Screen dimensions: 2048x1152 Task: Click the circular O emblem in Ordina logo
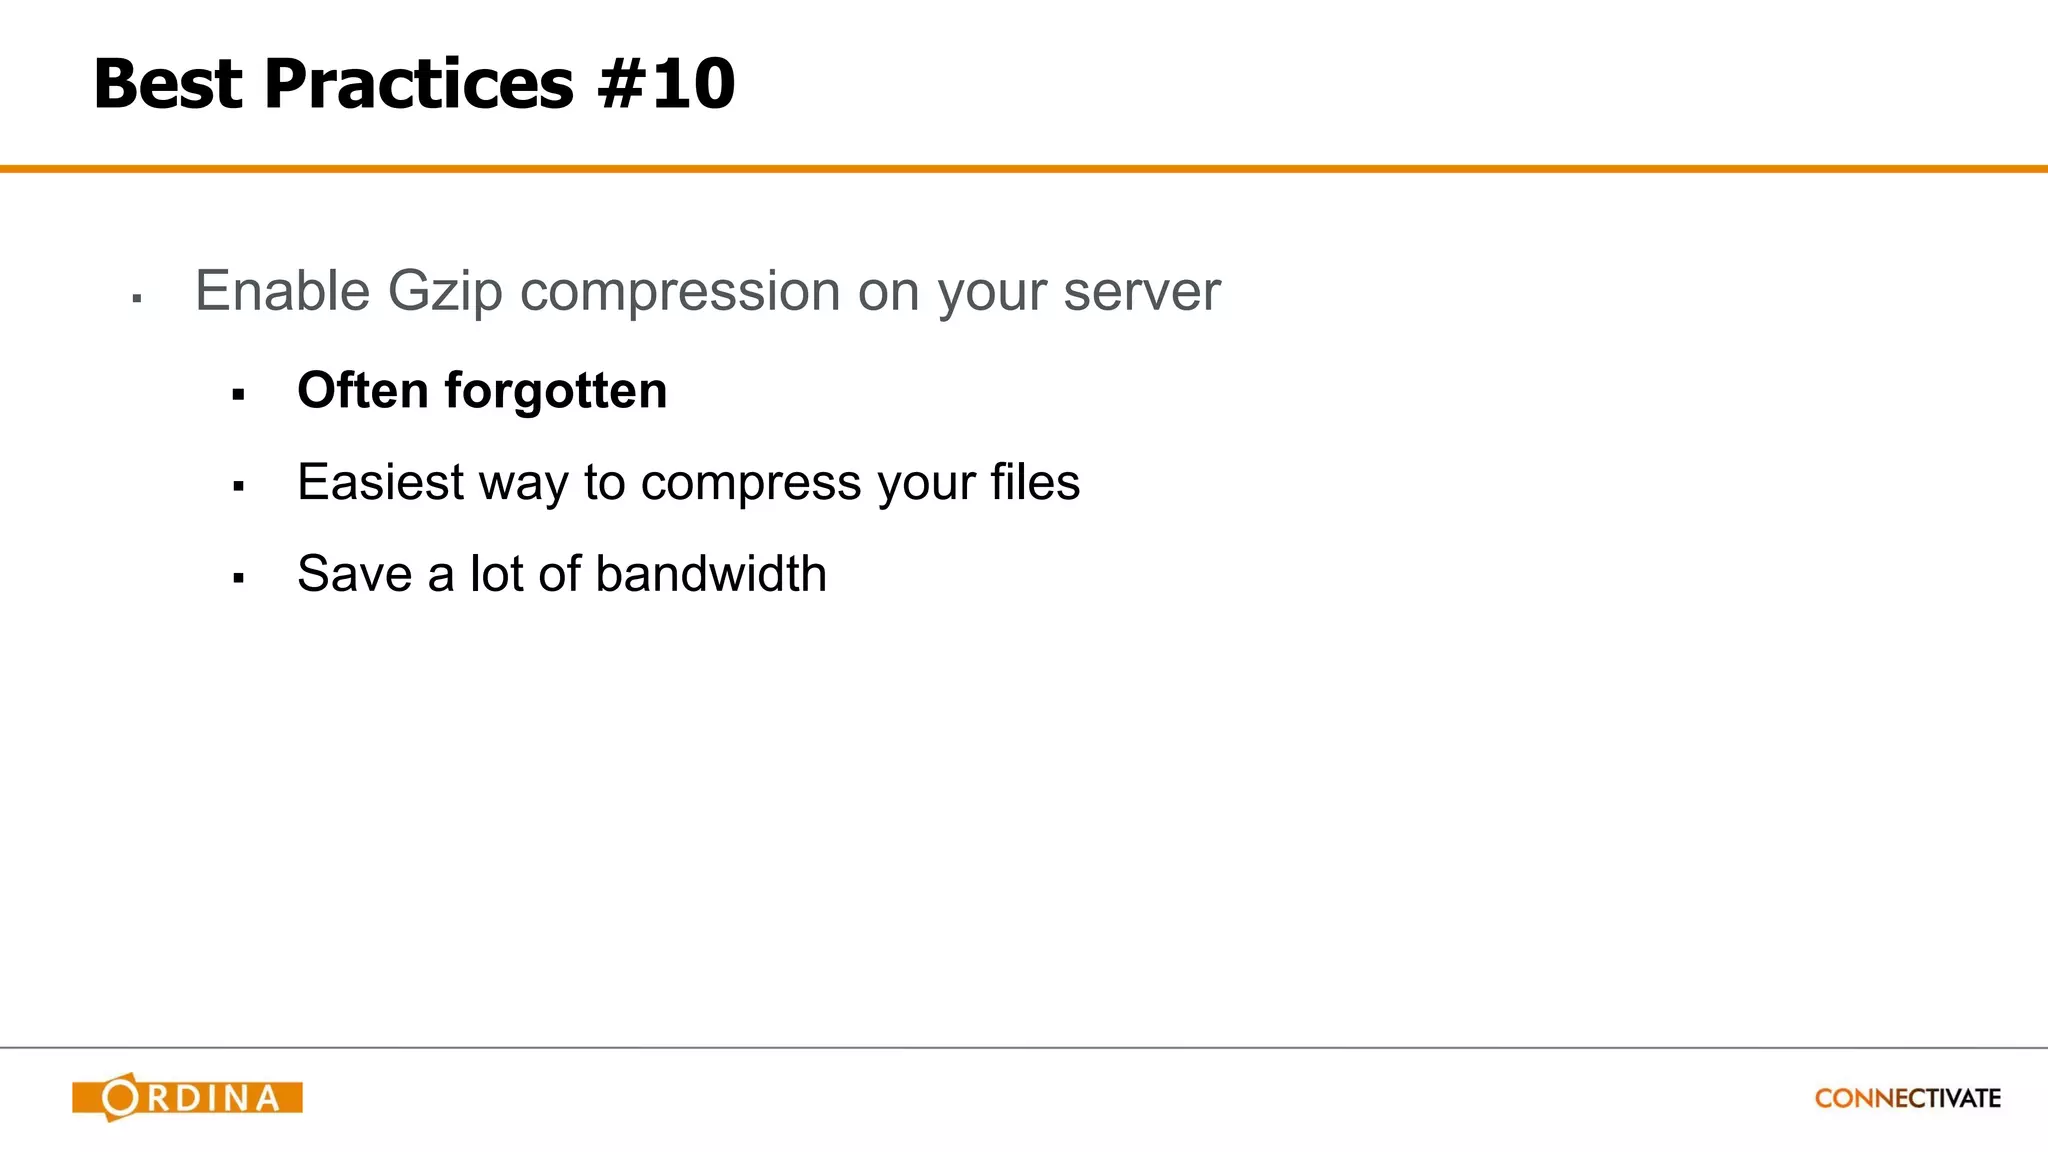[x=120, y=1097]
